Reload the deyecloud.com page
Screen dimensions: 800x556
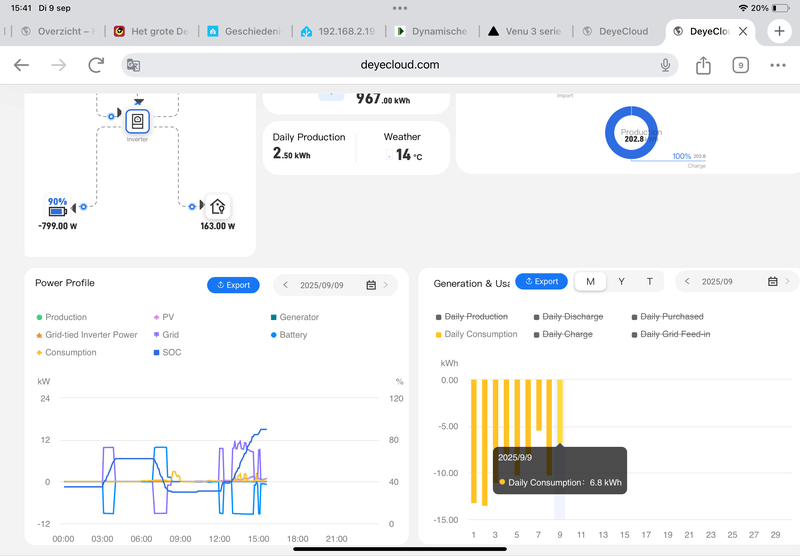click(96, 65)
